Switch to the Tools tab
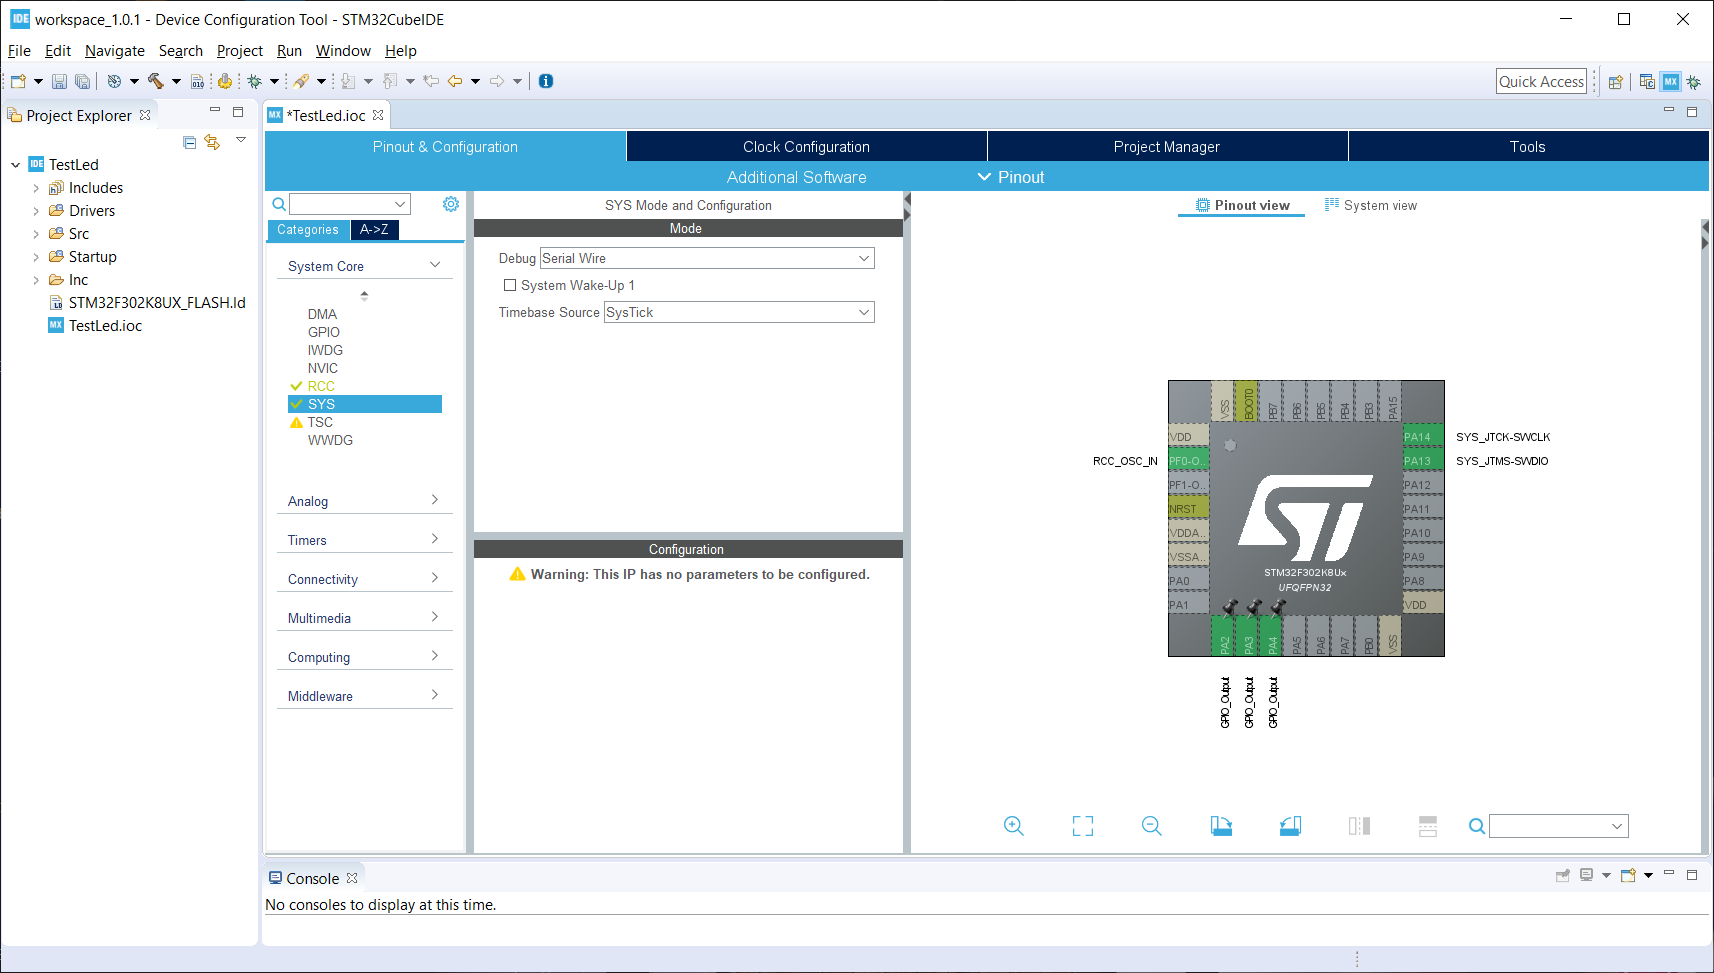 pos(1527,146)
